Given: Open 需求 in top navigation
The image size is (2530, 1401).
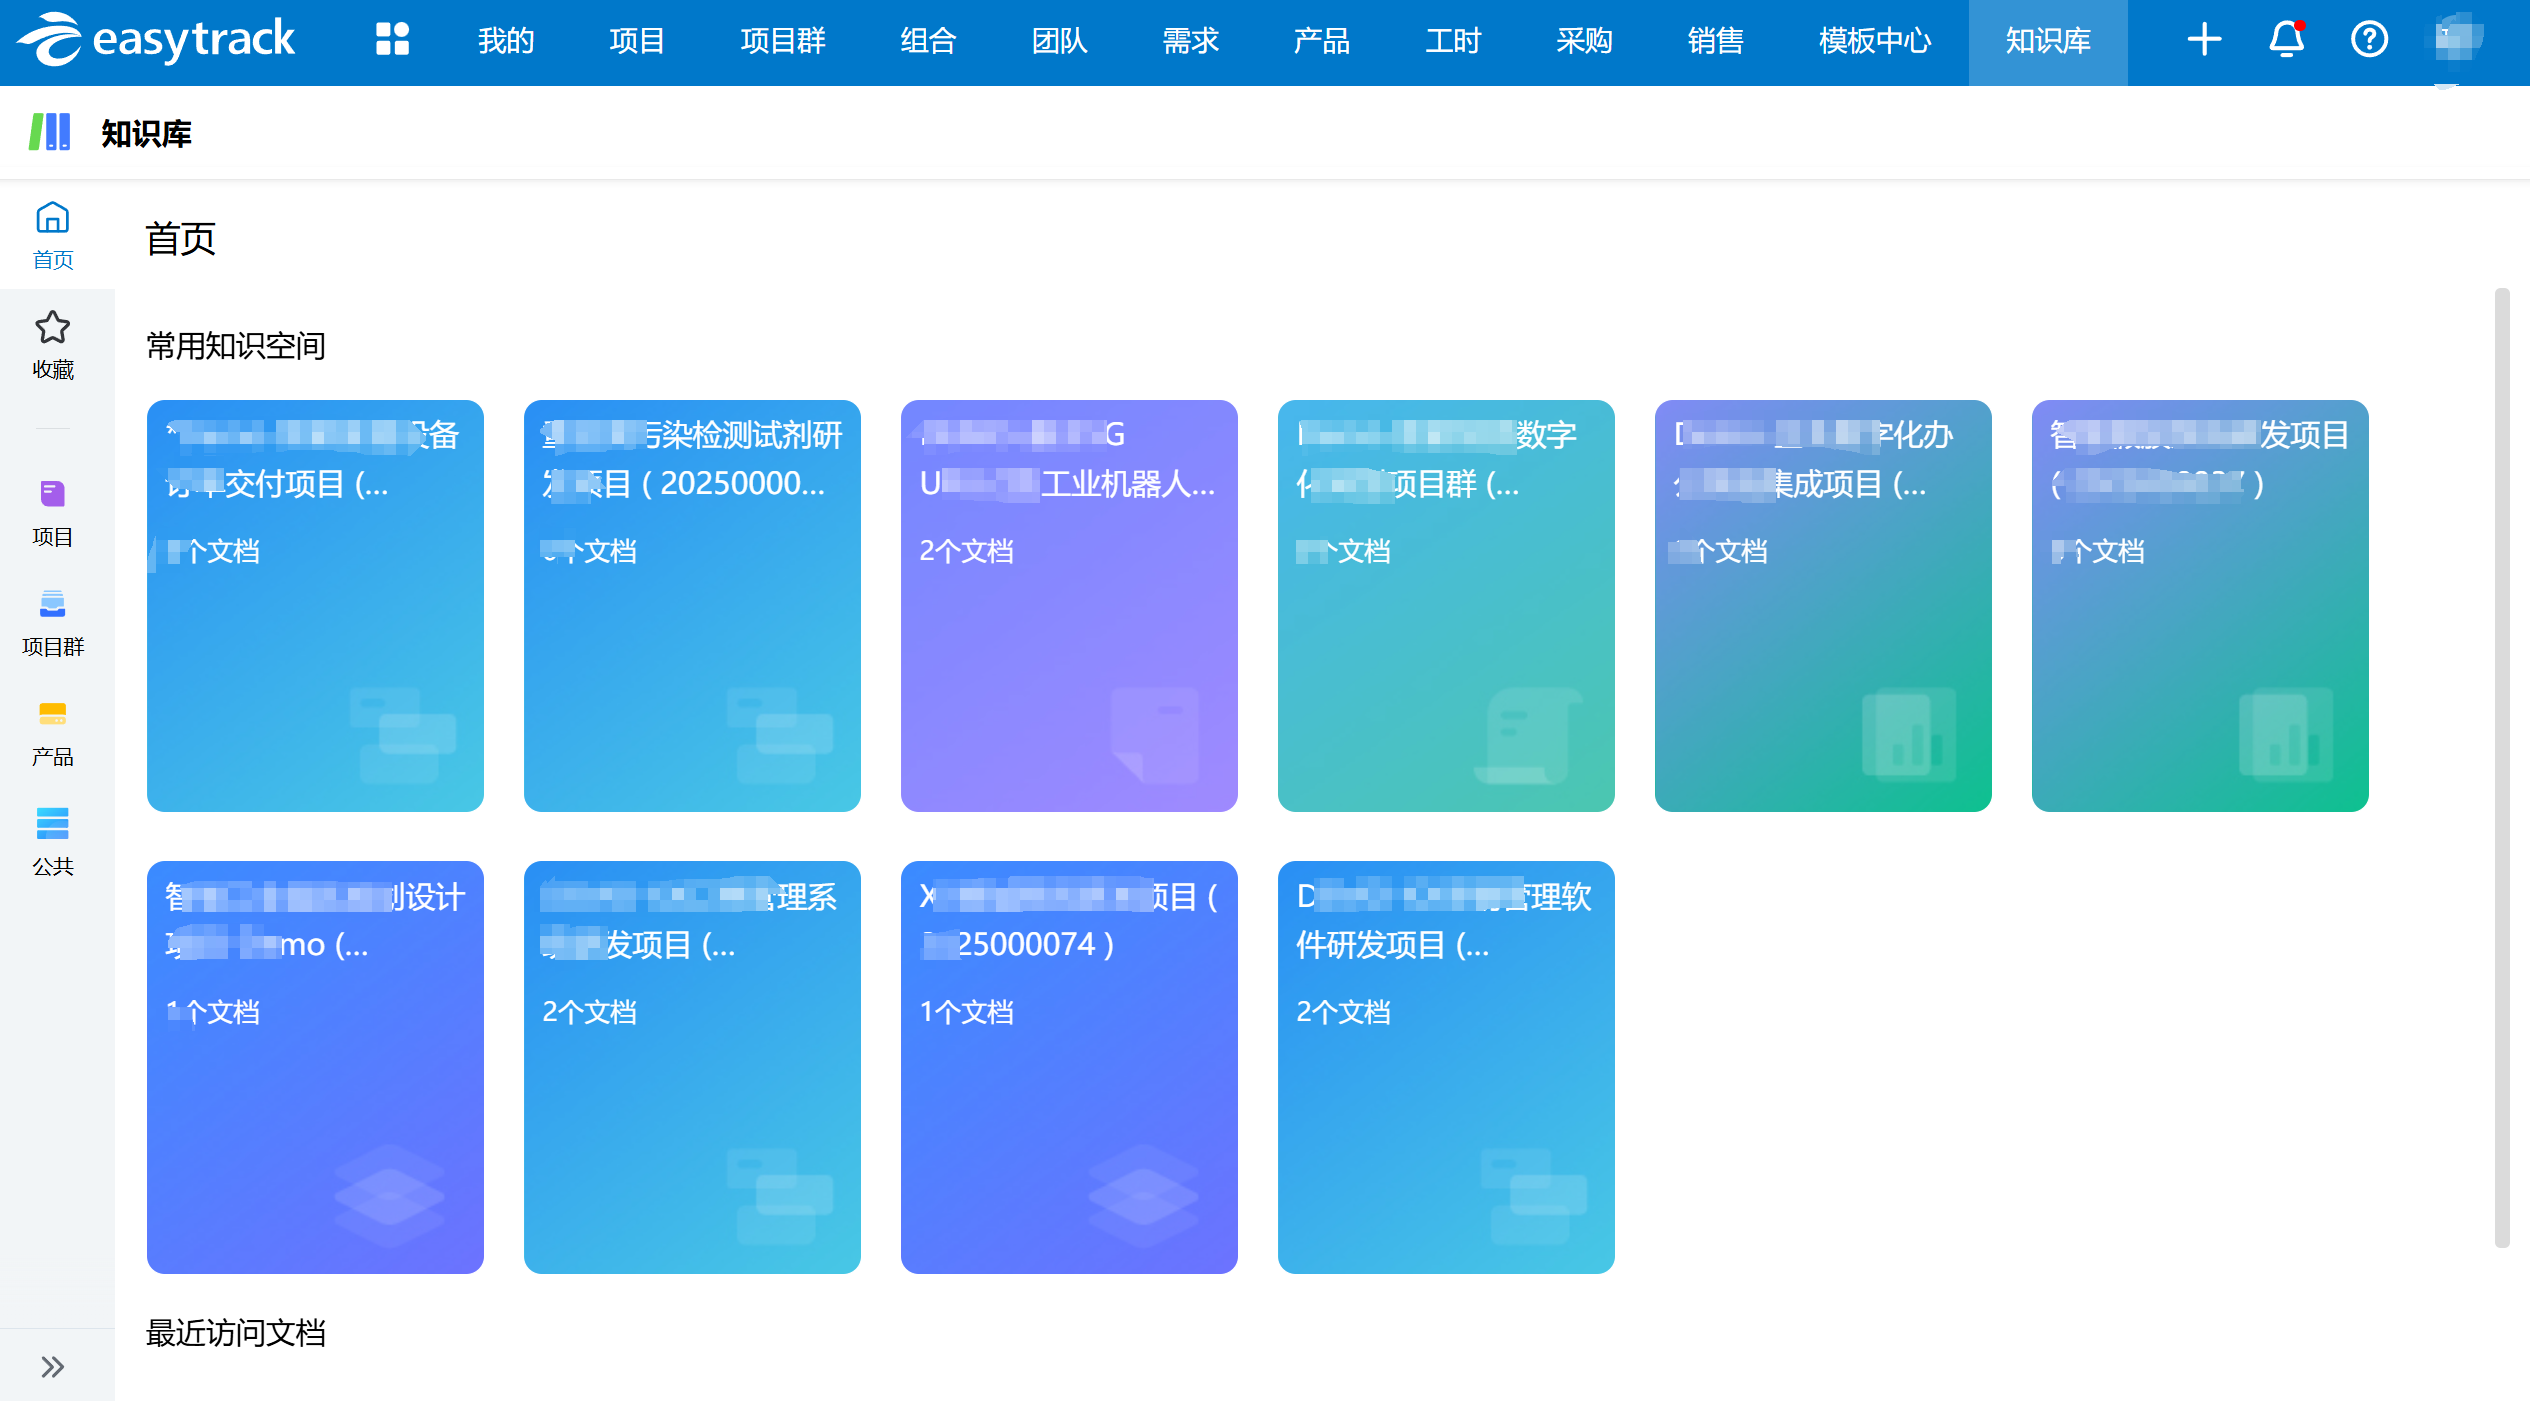Looking at the screenshot, I should point(1190,41).
